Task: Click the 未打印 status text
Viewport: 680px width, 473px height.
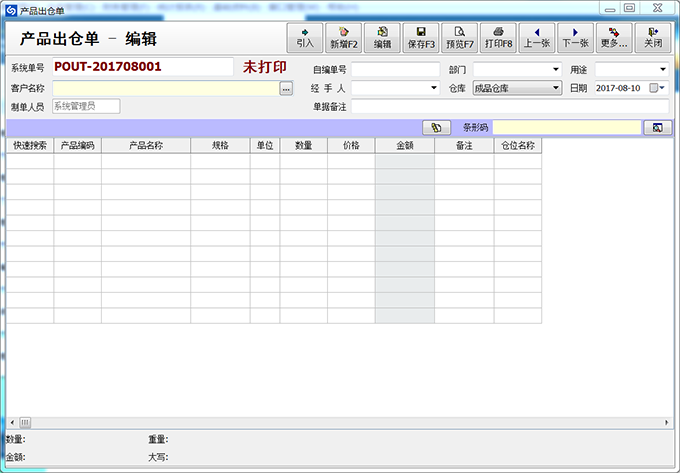Action: tap(265, 67)
